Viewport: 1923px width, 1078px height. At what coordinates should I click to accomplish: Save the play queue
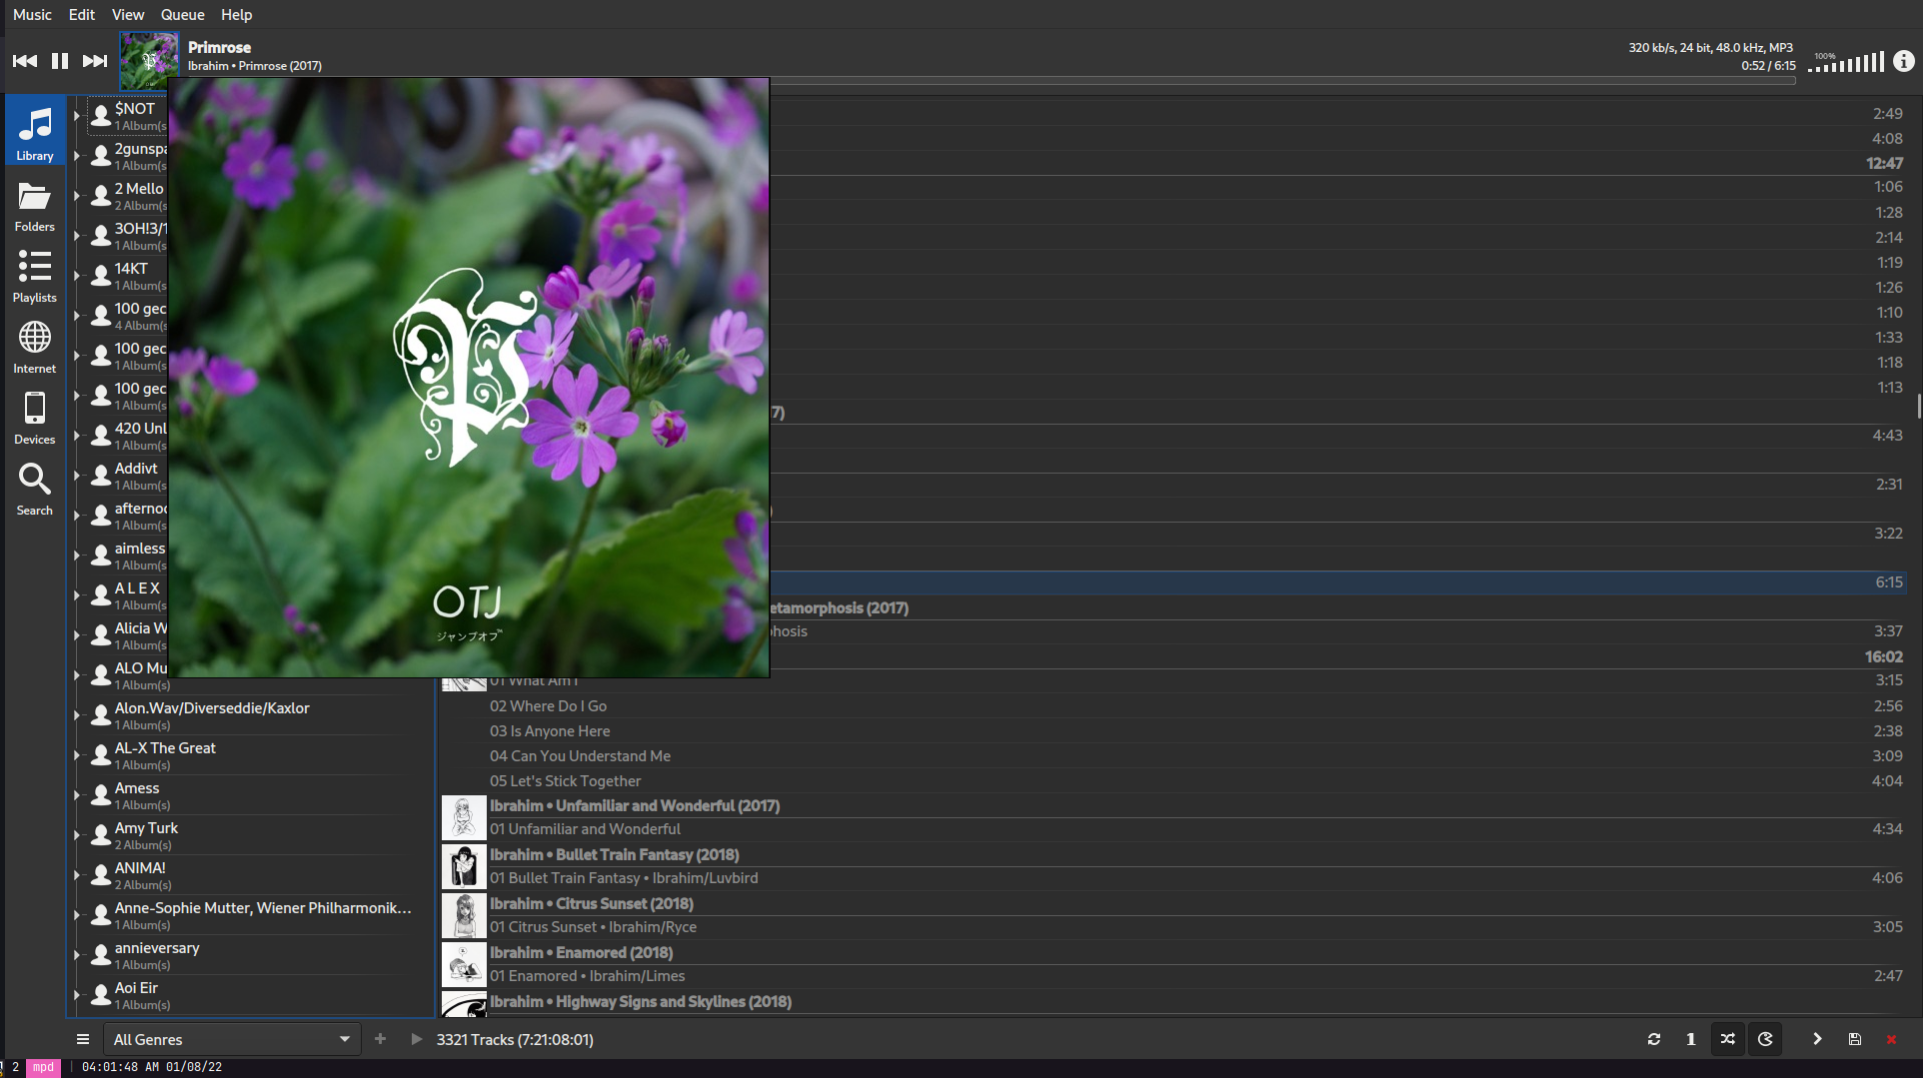[1854, 1040]
